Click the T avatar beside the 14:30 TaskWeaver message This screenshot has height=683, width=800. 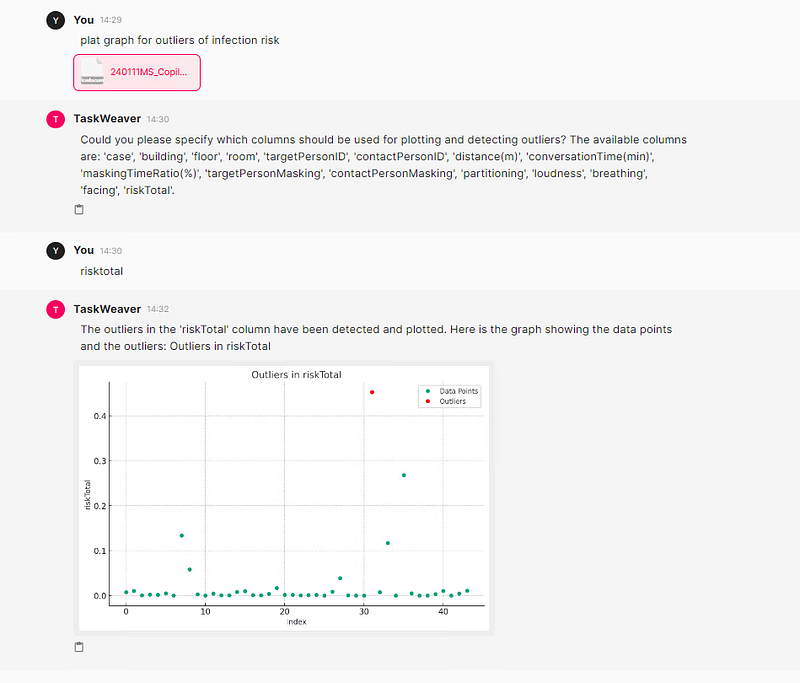click(56, 119)
